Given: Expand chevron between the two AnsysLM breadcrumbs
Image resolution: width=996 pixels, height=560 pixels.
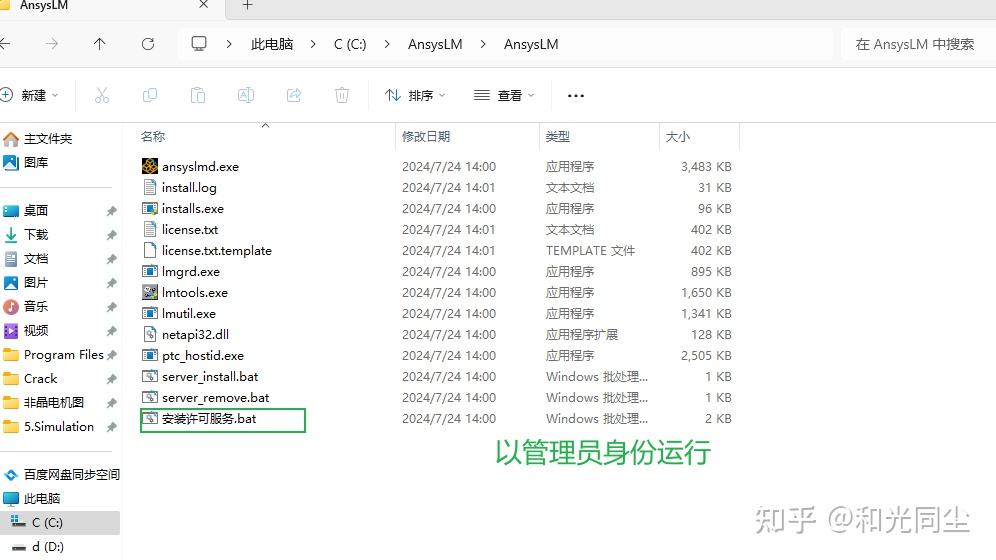Looking at the screenshot, I should [483, 44].
